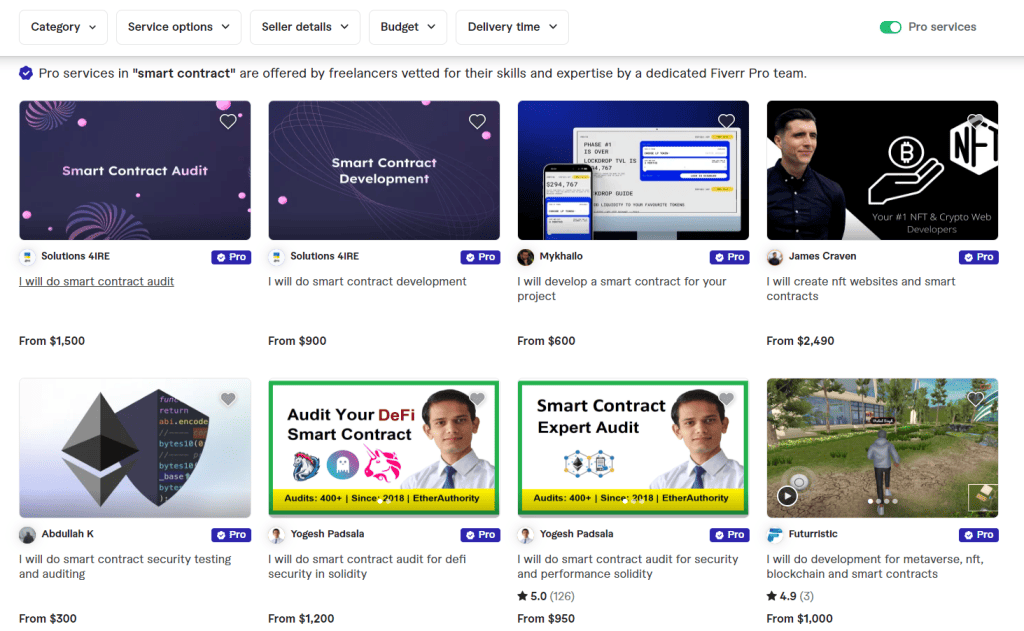Click heart icon on Abdullah K's gig
Viewport: 1024px width, 631px height.
pyautogui.click(x=228, y=399)
